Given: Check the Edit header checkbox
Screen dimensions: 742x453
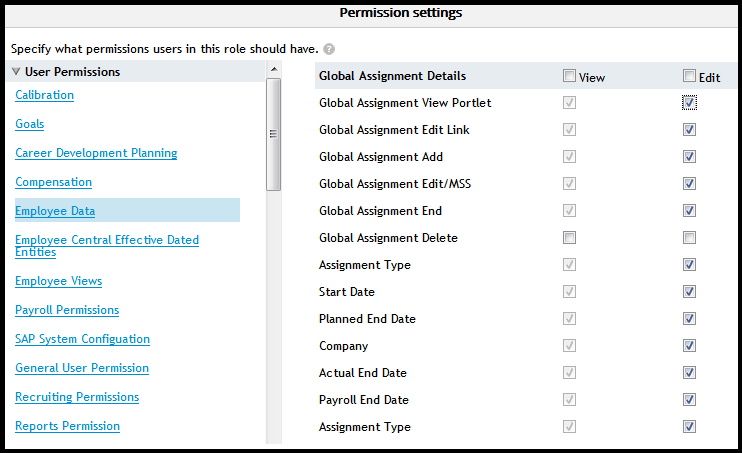Looking at the screenshot, I should pos(689,76).
